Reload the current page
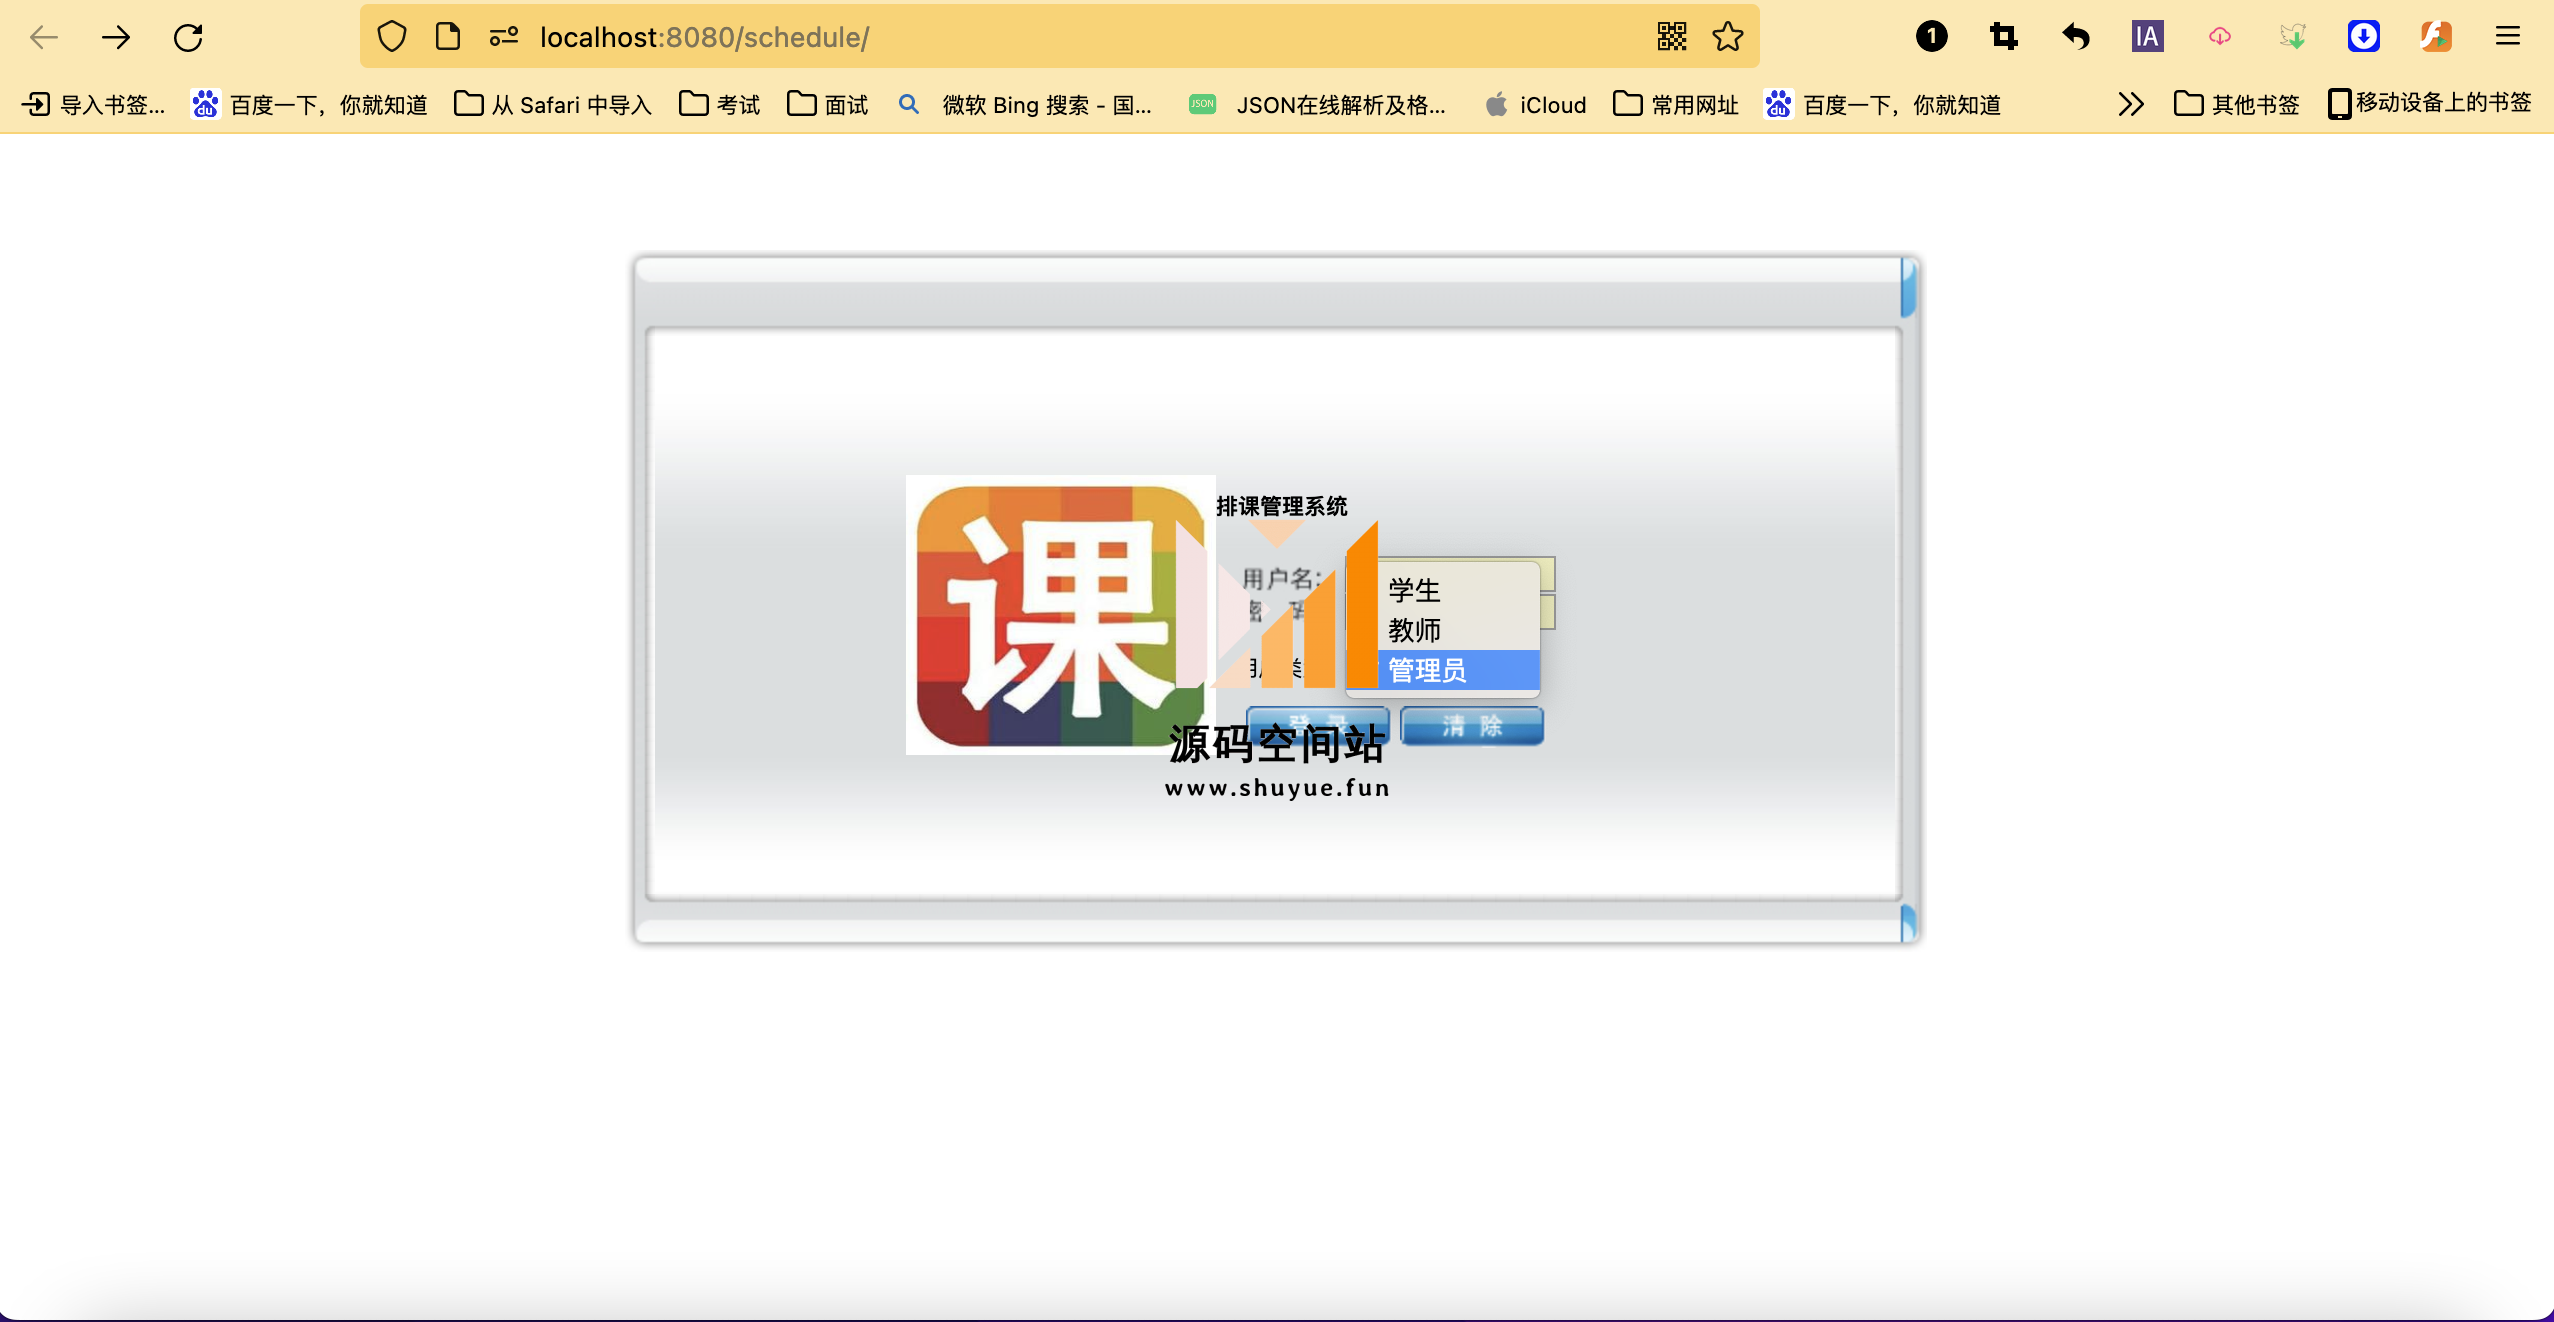Viewport: 2554px width, 1322px height. pyautogui.click(x=188, y=38)
